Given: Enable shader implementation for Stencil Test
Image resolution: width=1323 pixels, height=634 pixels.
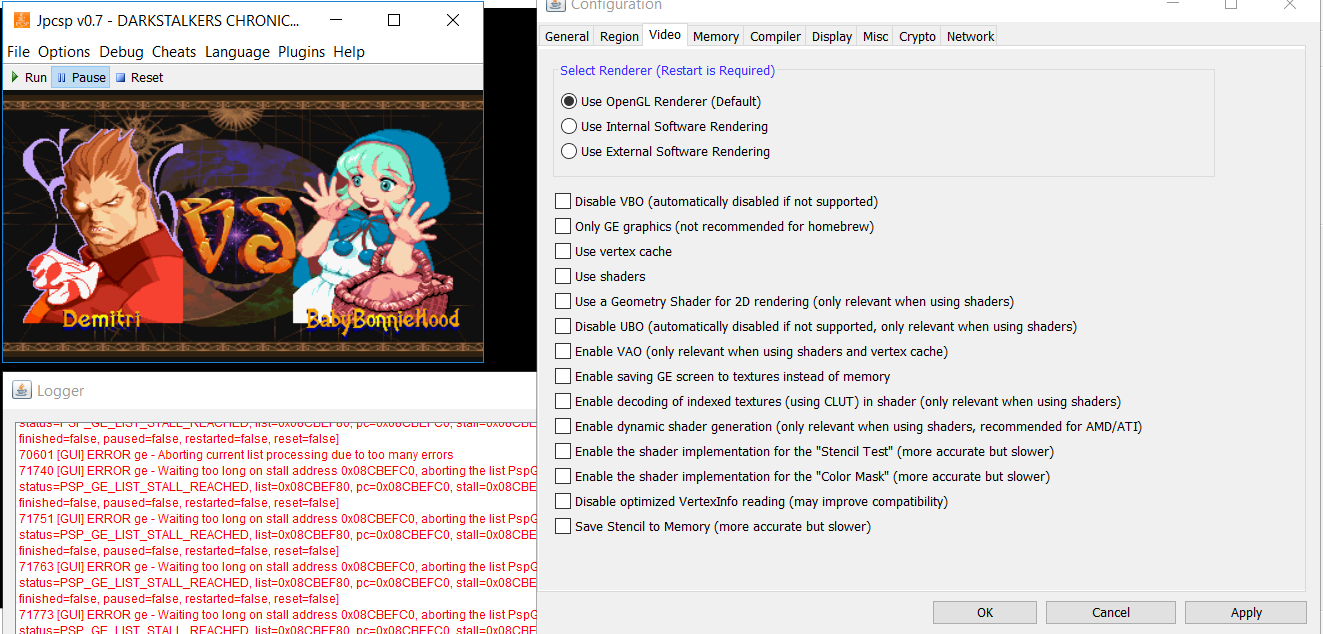Looking at the screenshot, I should (x=564, y=451).
